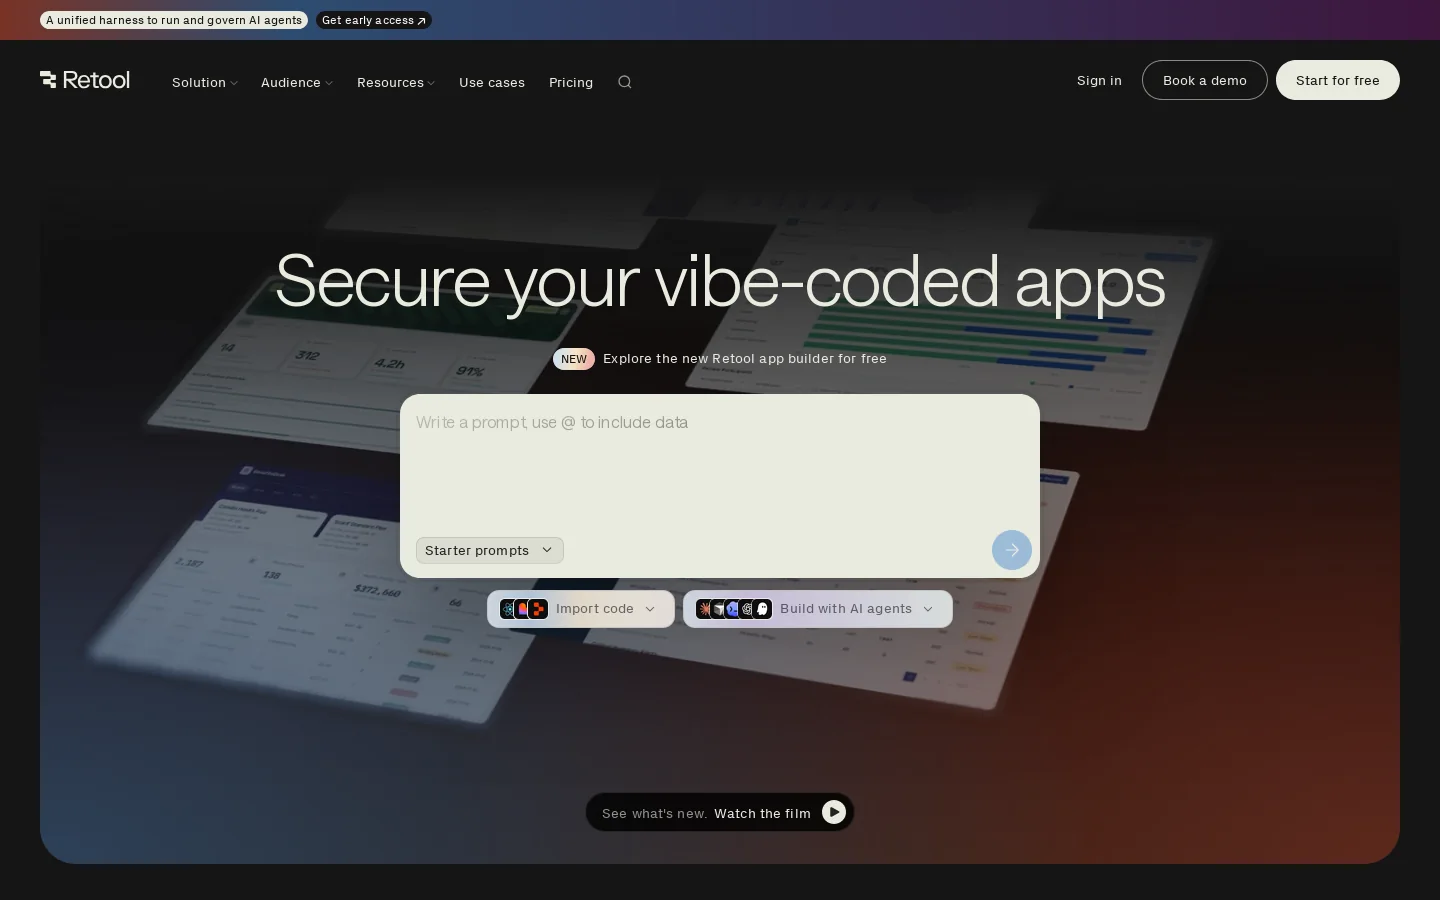
Task: Open the Use cases page
Action: pyautogui.click(x=492, y=82)
